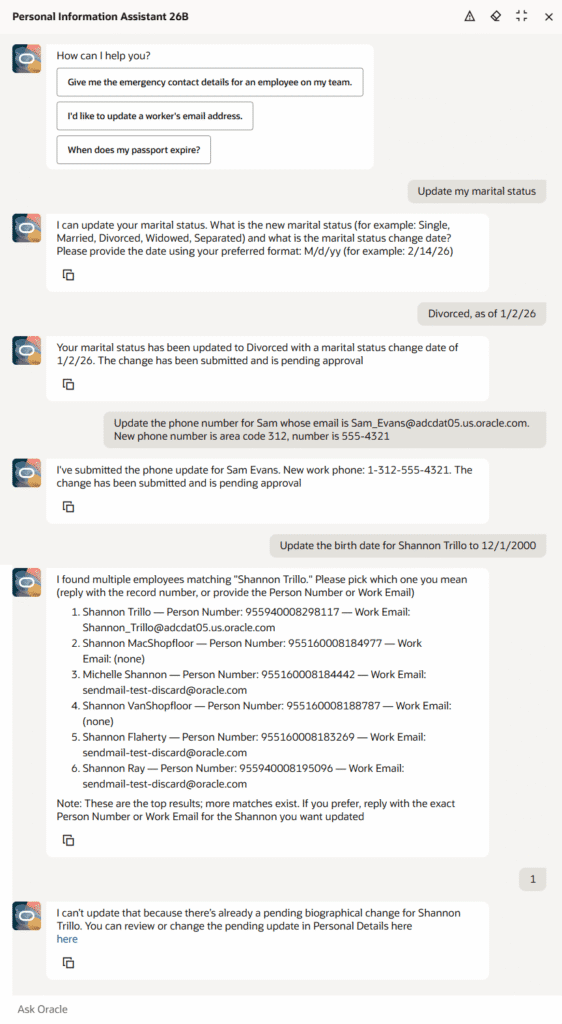The width and height of the screenshot is (562, 1024).
Task: Close the Personal Information Assistant panel
Action: pos(549,17)
